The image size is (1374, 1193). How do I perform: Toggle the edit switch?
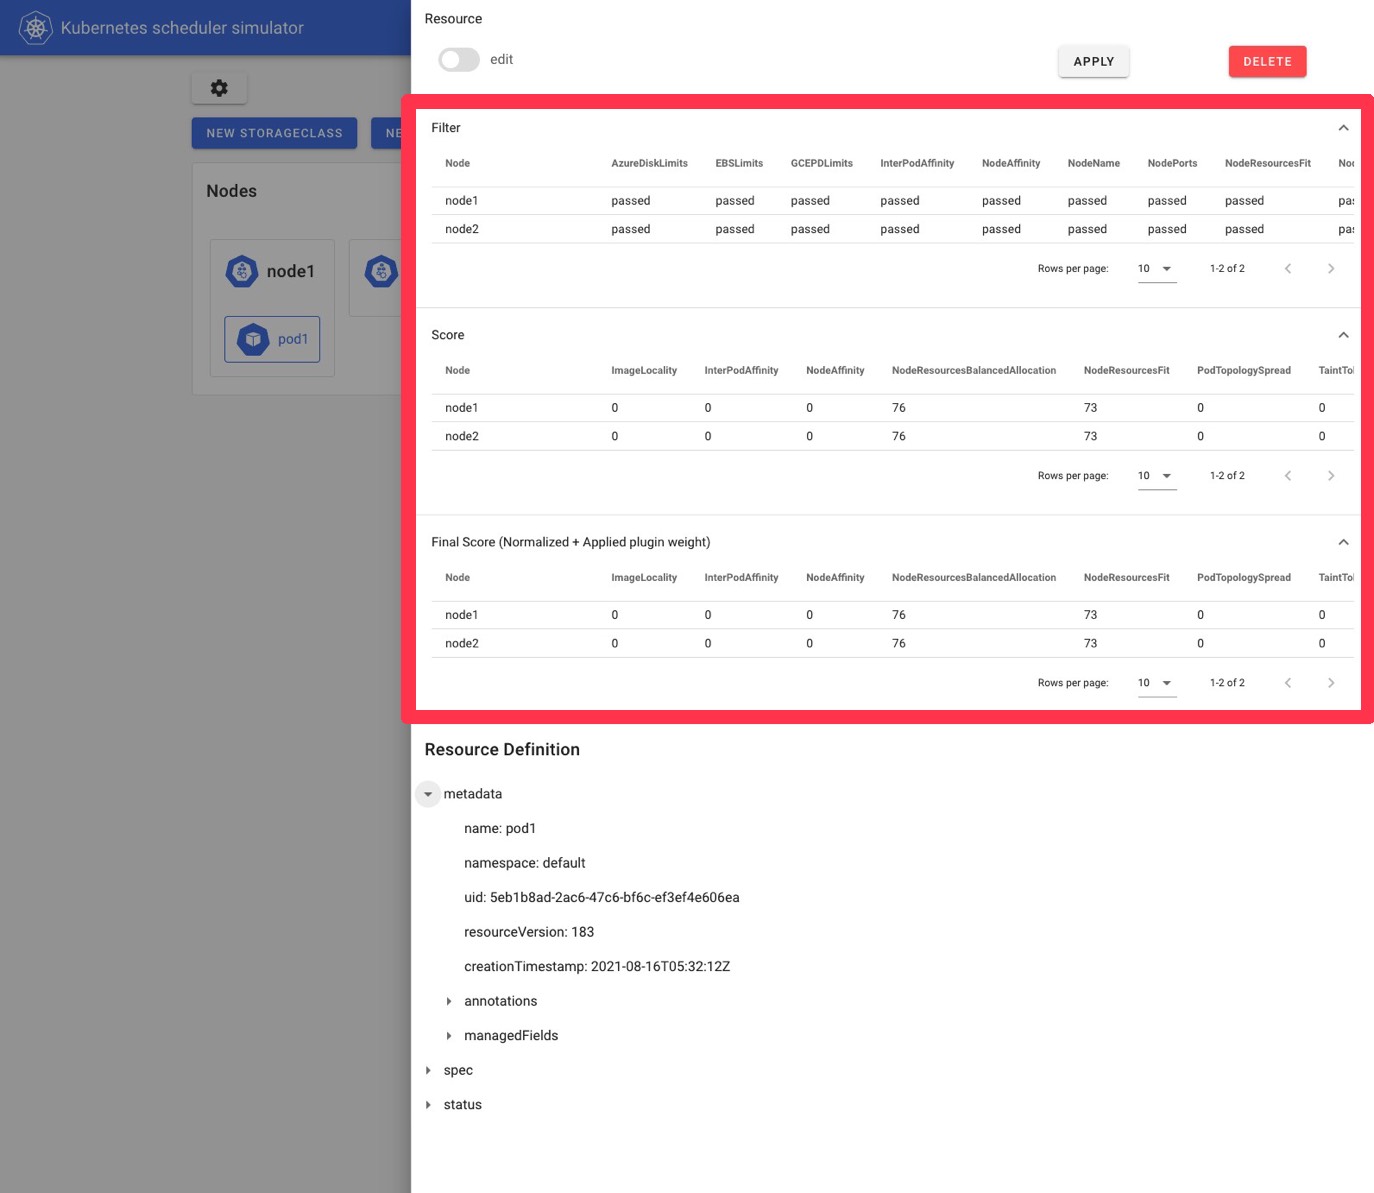459,60
